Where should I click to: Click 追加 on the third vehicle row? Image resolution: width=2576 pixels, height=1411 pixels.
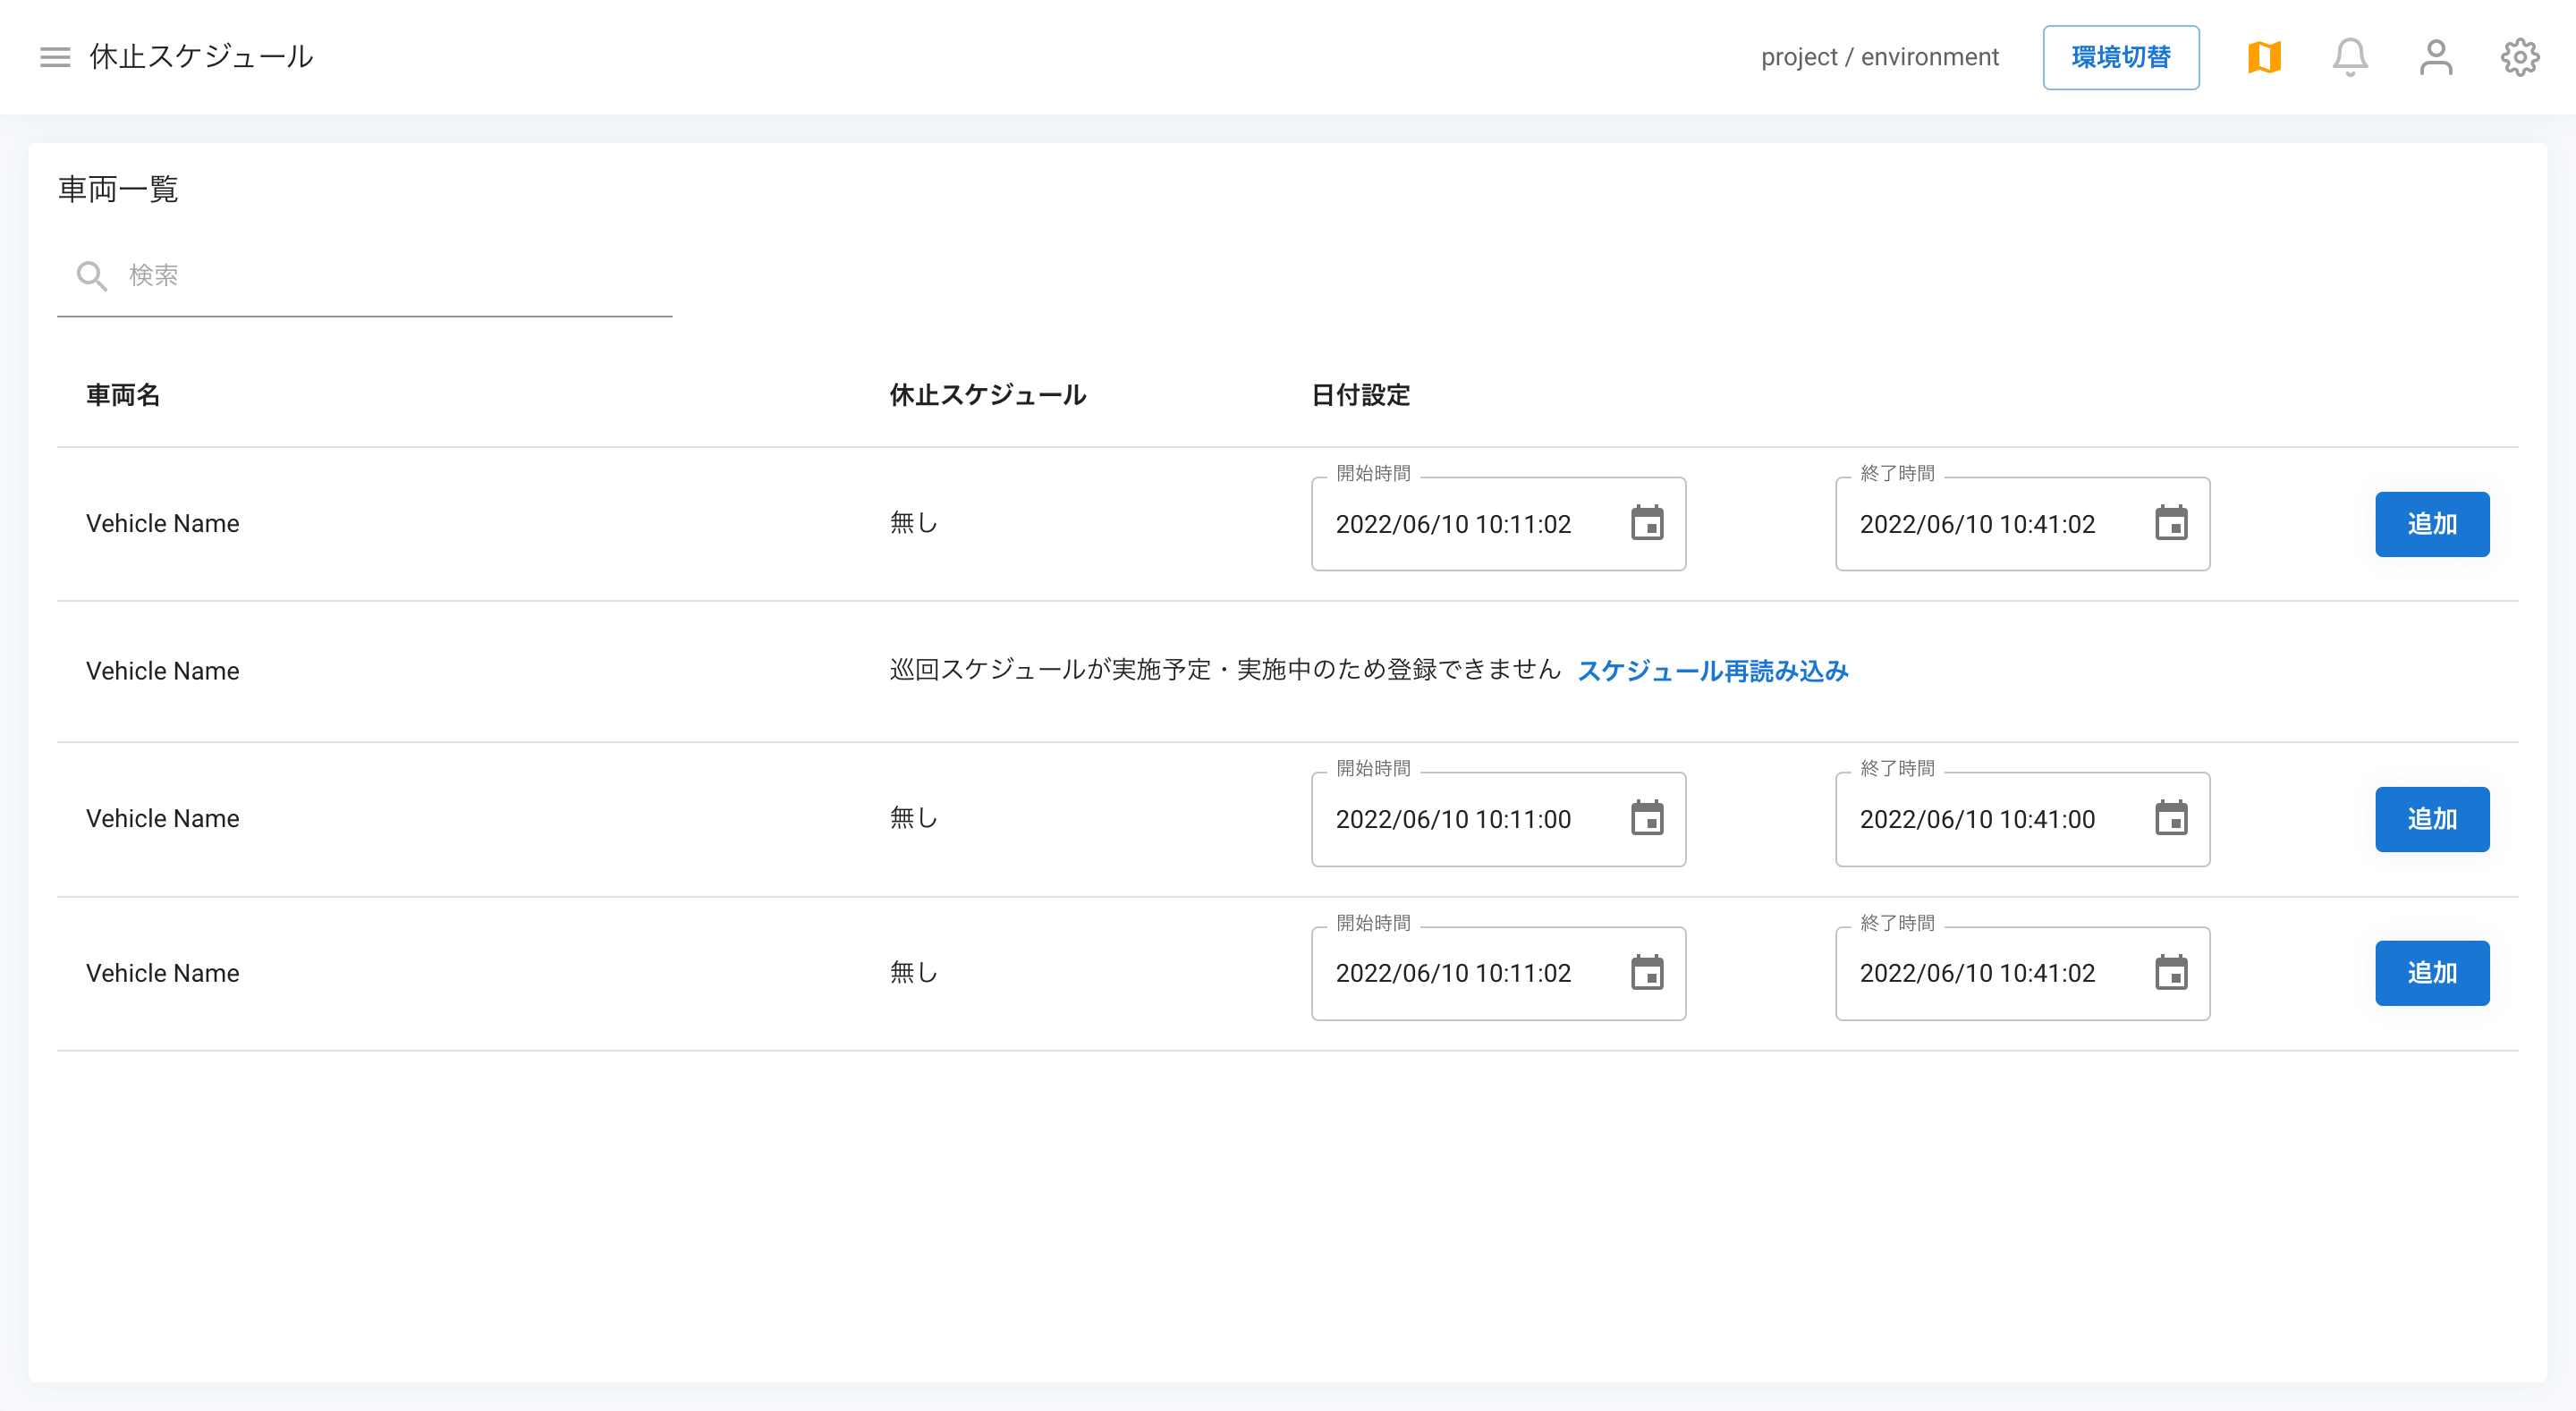2432,818
